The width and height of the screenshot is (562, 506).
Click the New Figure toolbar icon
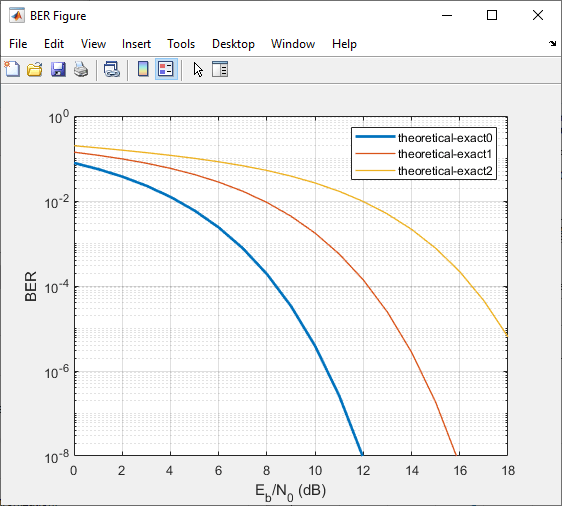click(12, 69)
